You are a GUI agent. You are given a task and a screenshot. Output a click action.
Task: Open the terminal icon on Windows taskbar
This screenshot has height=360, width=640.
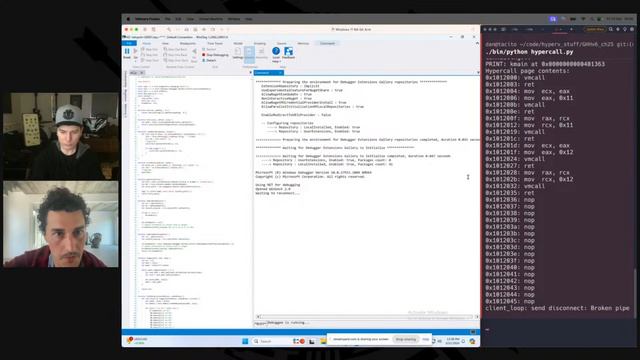point(312,341)
